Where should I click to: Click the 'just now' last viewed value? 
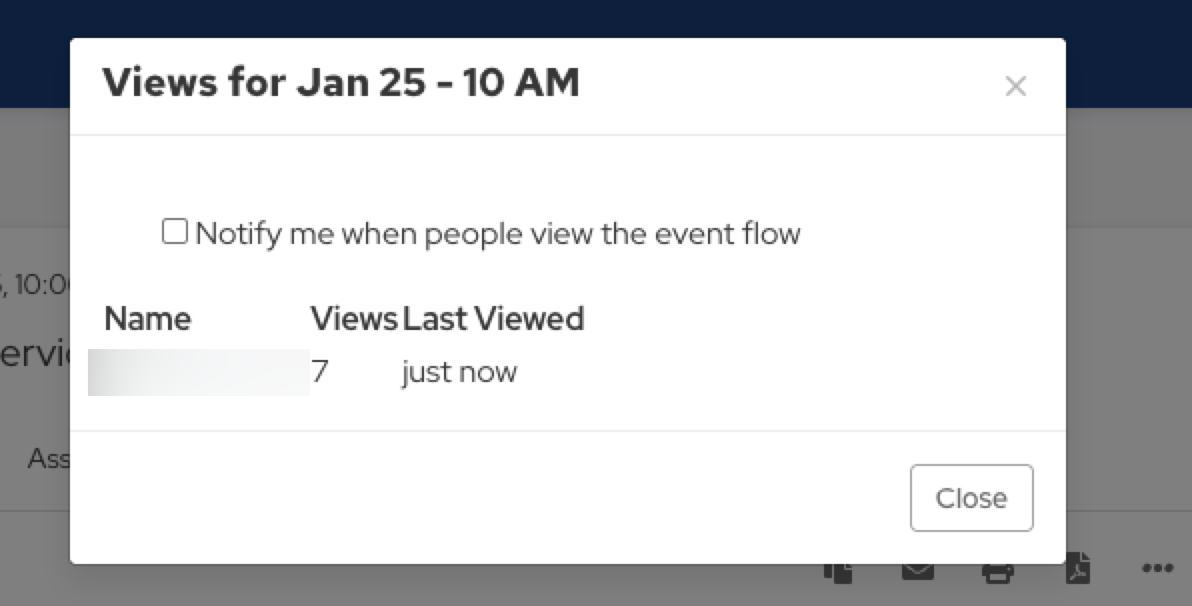[x=459, y=372]
